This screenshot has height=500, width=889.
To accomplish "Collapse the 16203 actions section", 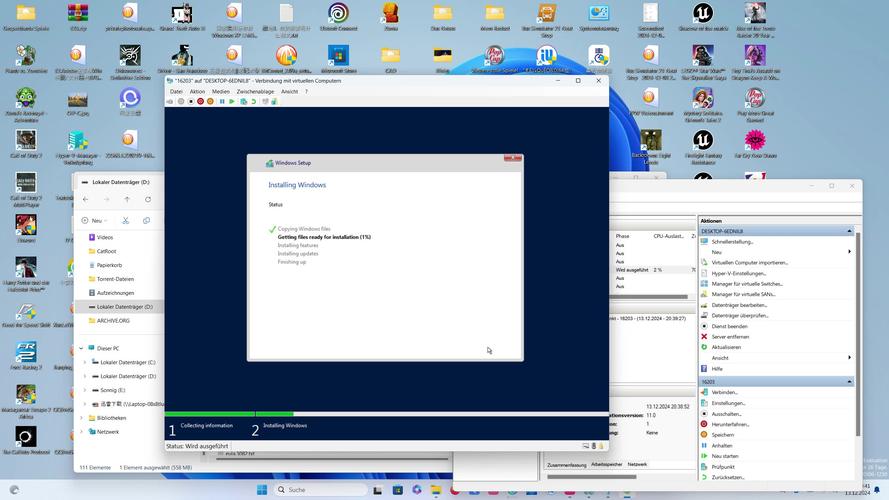I will click(x=850, y=382).
